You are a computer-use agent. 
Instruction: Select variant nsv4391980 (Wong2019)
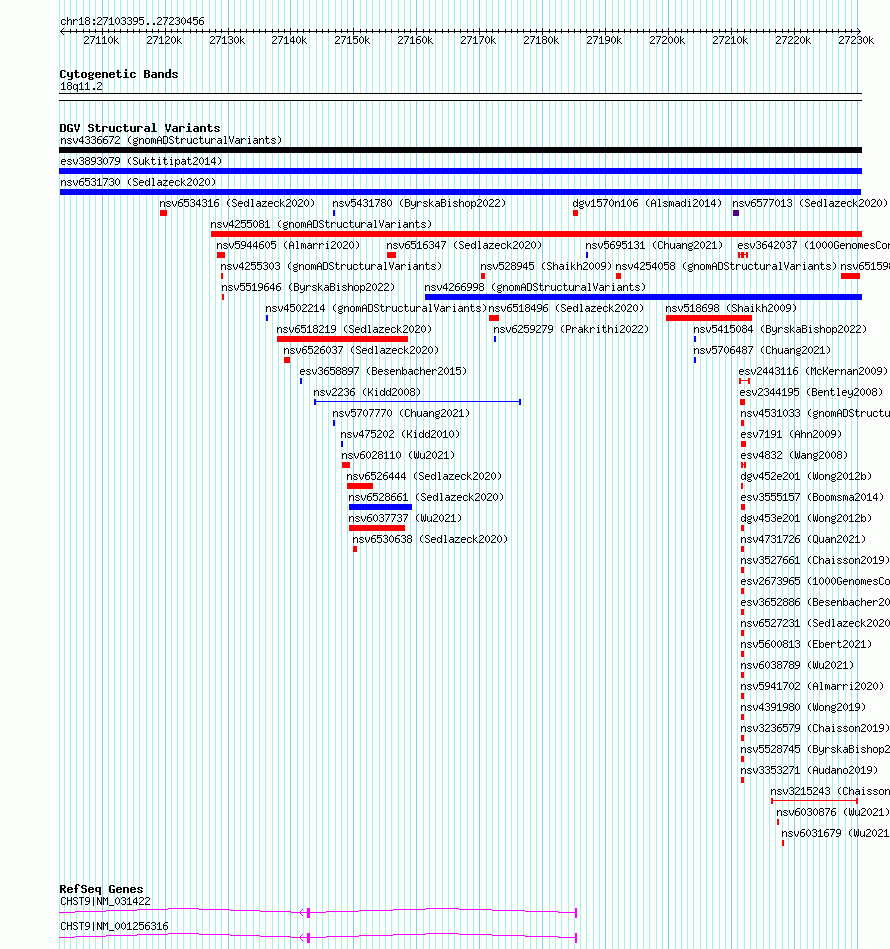pyautogui.click(x=803, y=708)
